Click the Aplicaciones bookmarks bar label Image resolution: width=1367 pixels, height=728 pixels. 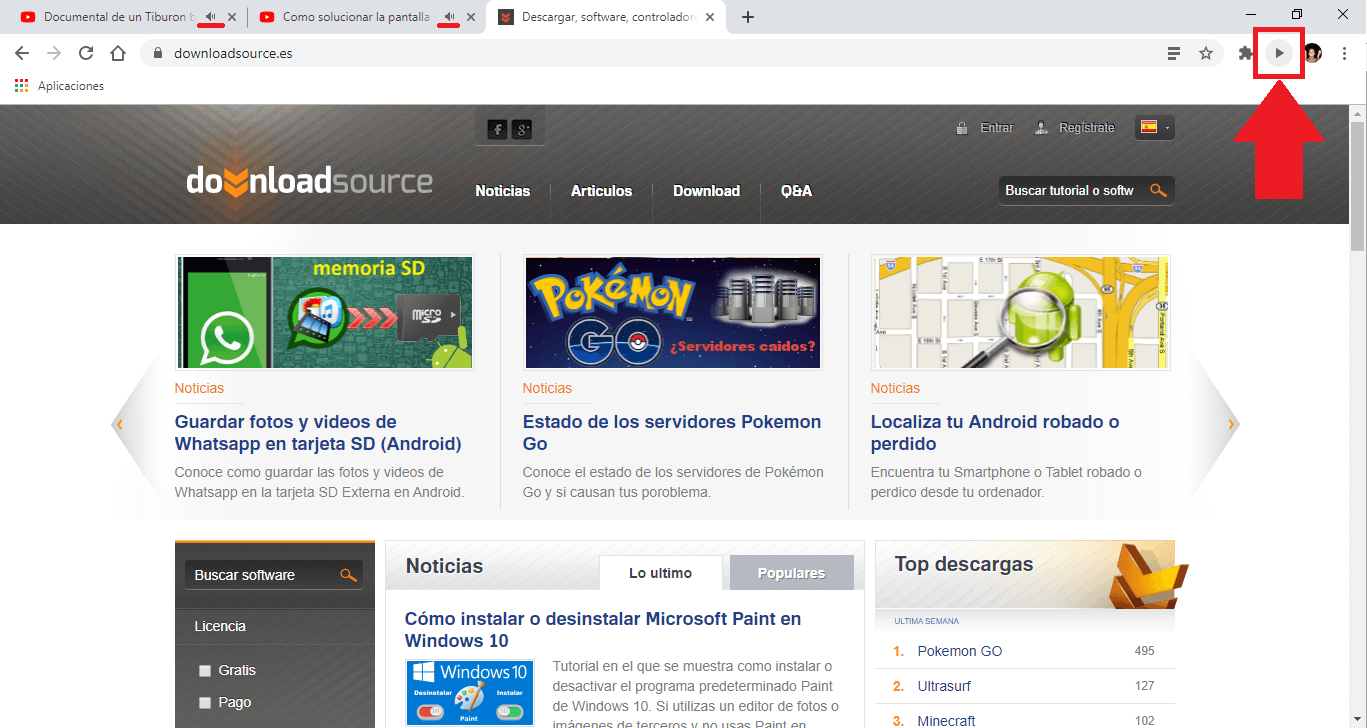click(71, 86)
